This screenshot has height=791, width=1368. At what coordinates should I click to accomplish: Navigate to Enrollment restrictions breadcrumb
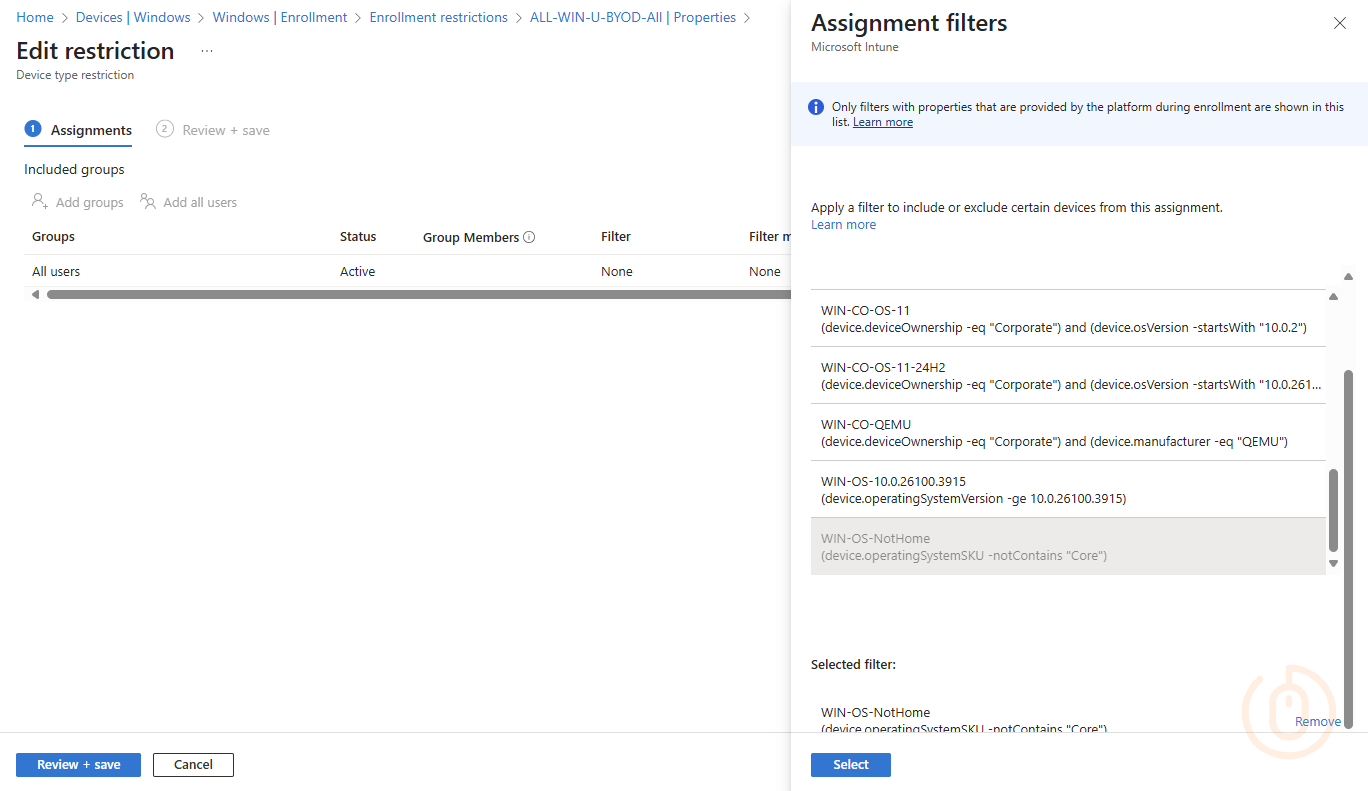(x=438, y=18)
